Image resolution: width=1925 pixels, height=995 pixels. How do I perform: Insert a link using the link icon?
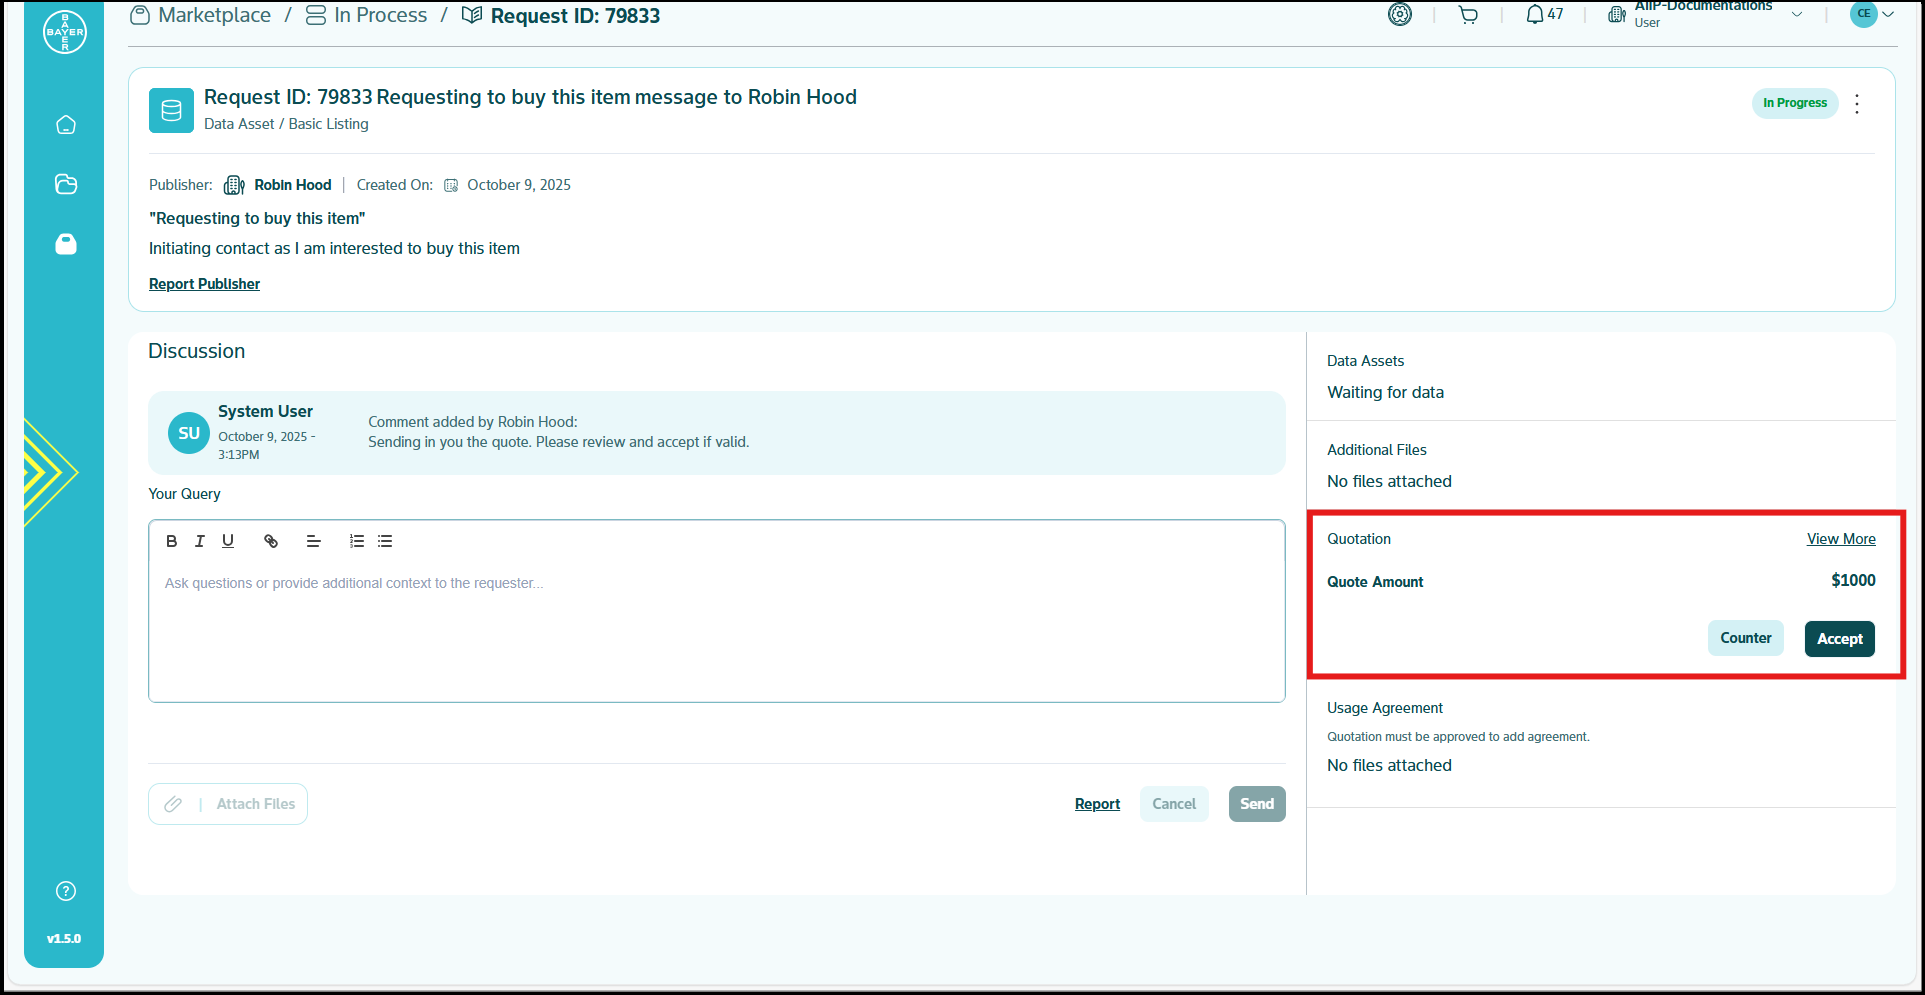271,541
